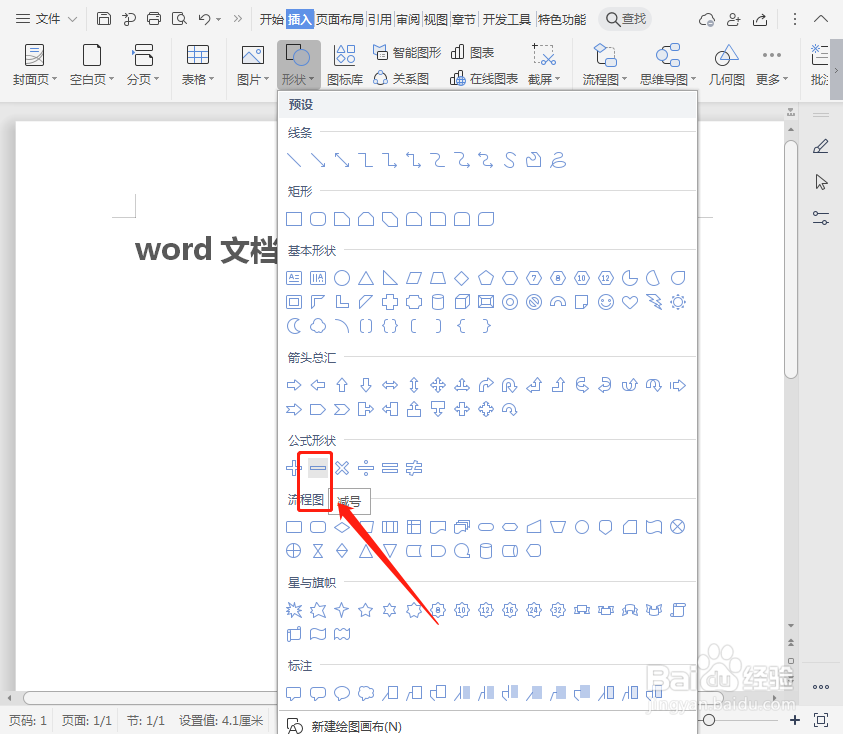Collapse the ribbon with the chevron

pyautogui.click(x=821, y=18)
